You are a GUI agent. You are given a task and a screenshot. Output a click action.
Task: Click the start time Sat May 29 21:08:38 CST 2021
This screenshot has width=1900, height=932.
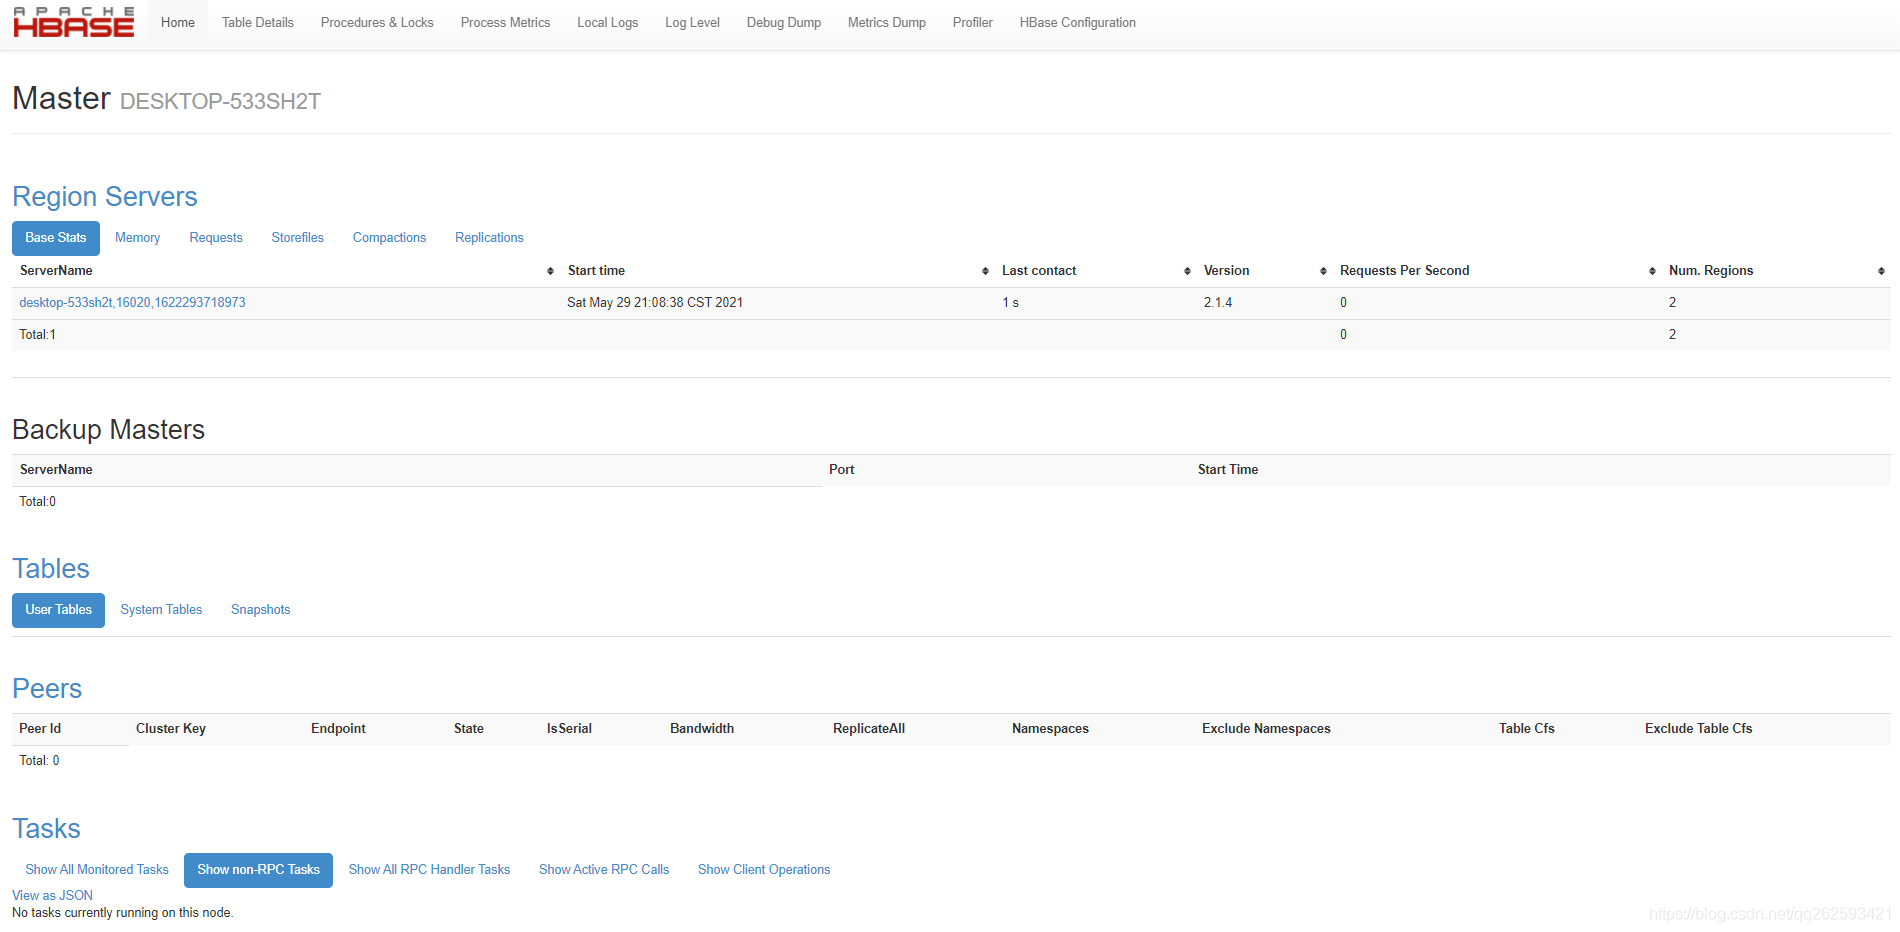[x=655, y=303]
